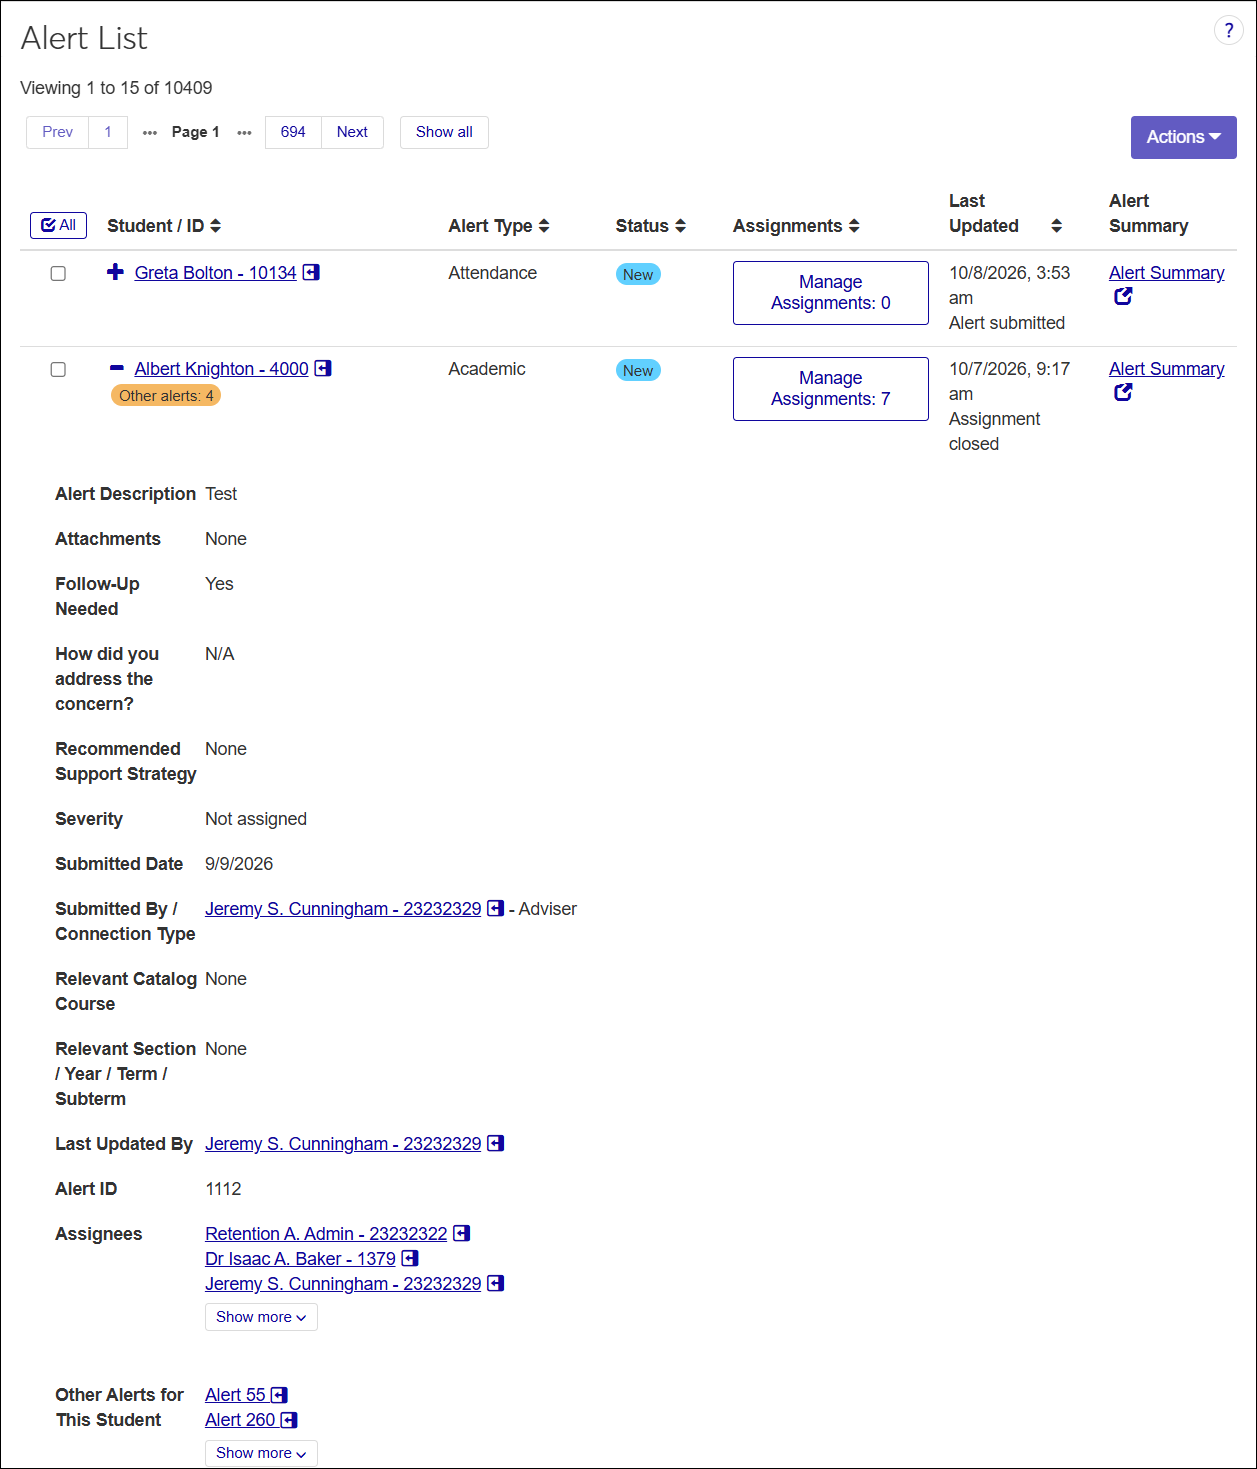This screenshot has height=1469, width=1257.
Task: Open Manage Assignments: 7 for Albert Knighton
Action: pyautogui.click(x=830, y=388)
